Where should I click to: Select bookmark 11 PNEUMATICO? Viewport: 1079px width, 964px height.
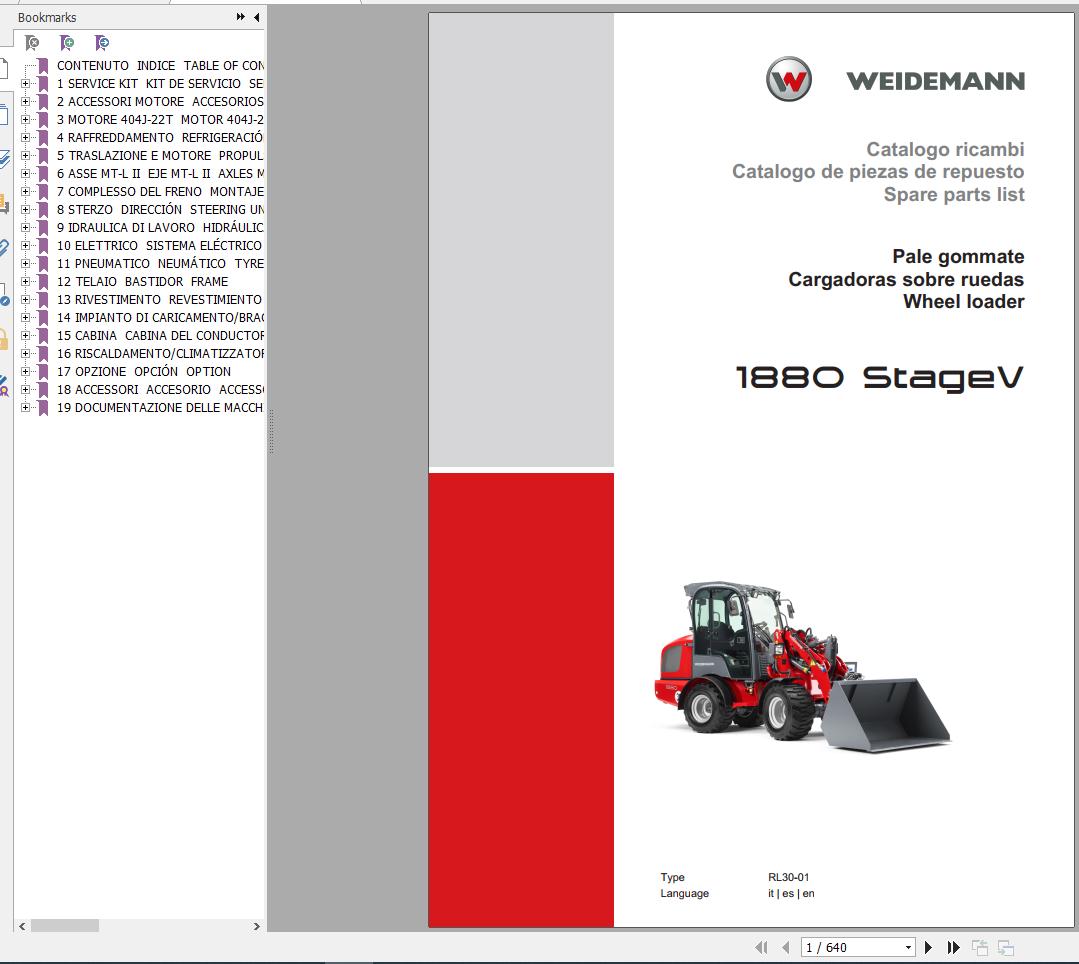pyautogui.click(x=160, y=264)
